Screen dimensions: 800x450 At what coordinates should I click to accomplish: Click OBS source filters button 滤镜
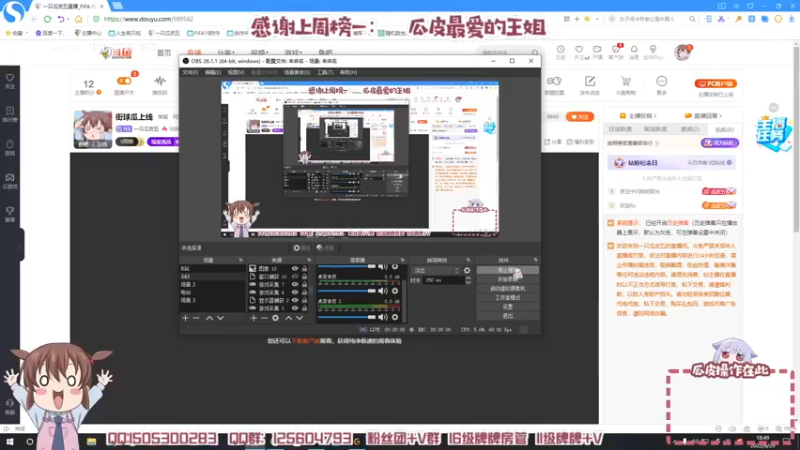(x=325, y=248)
